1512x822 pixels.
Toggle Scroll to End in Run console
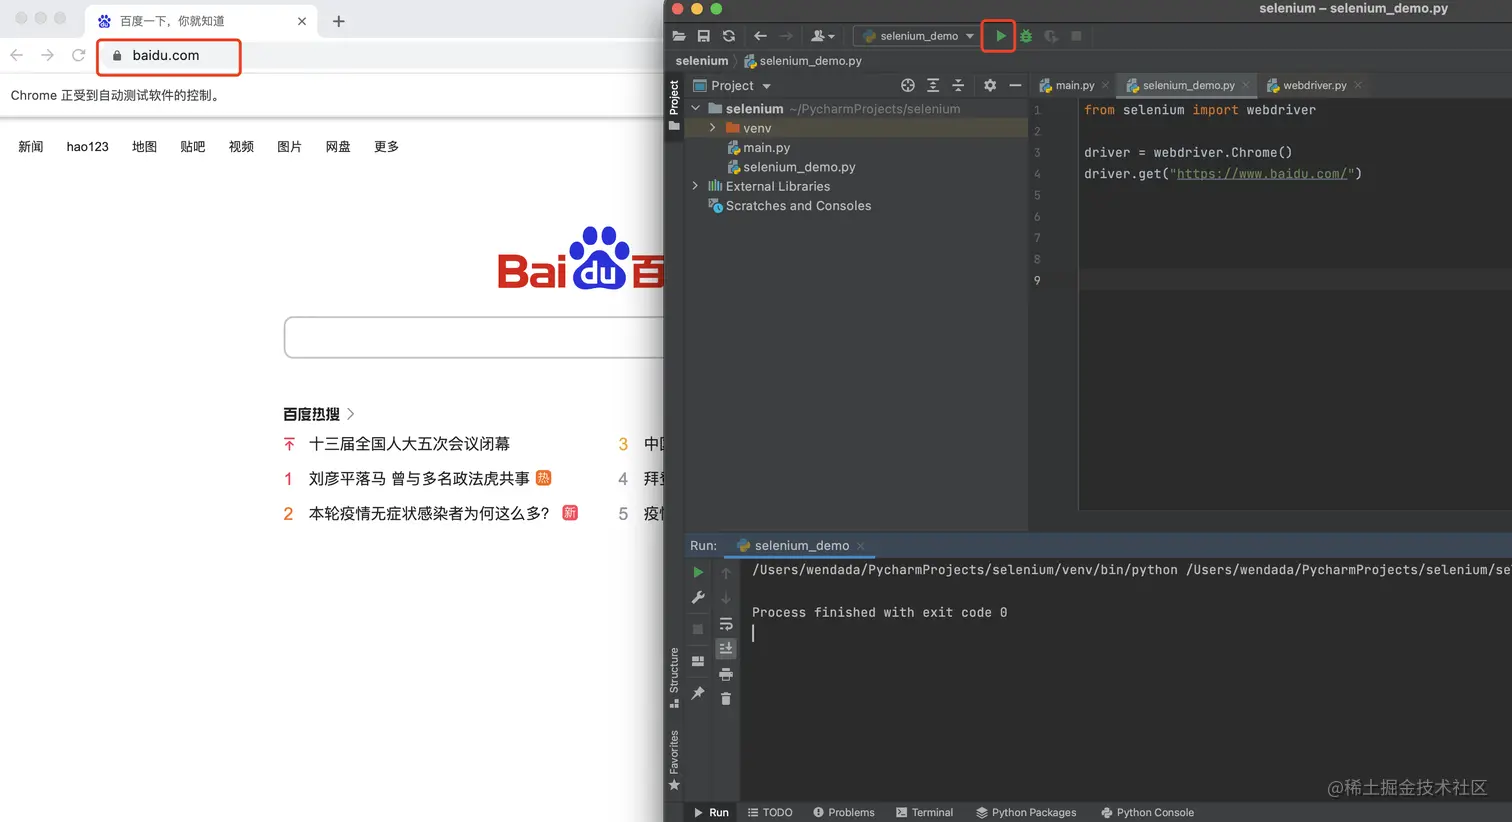pos(726,648)
